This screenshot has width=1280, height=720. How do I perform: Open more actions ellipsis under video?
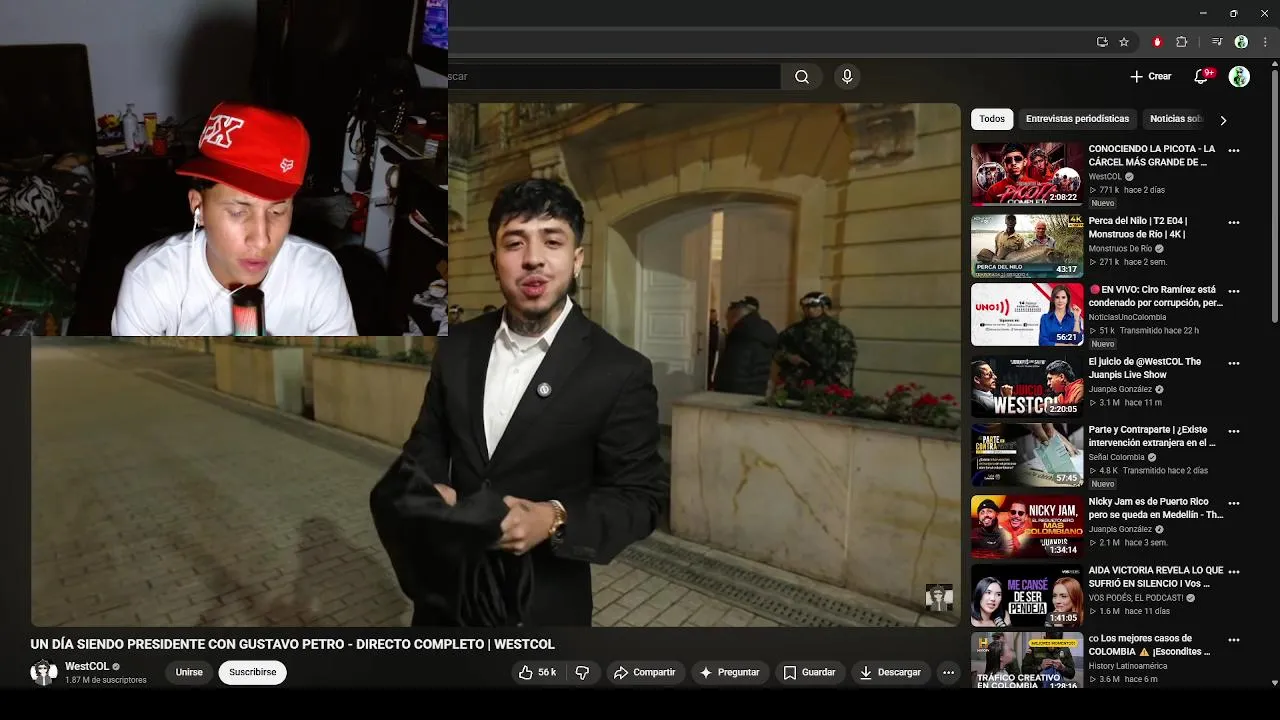(x=948, y=673)
